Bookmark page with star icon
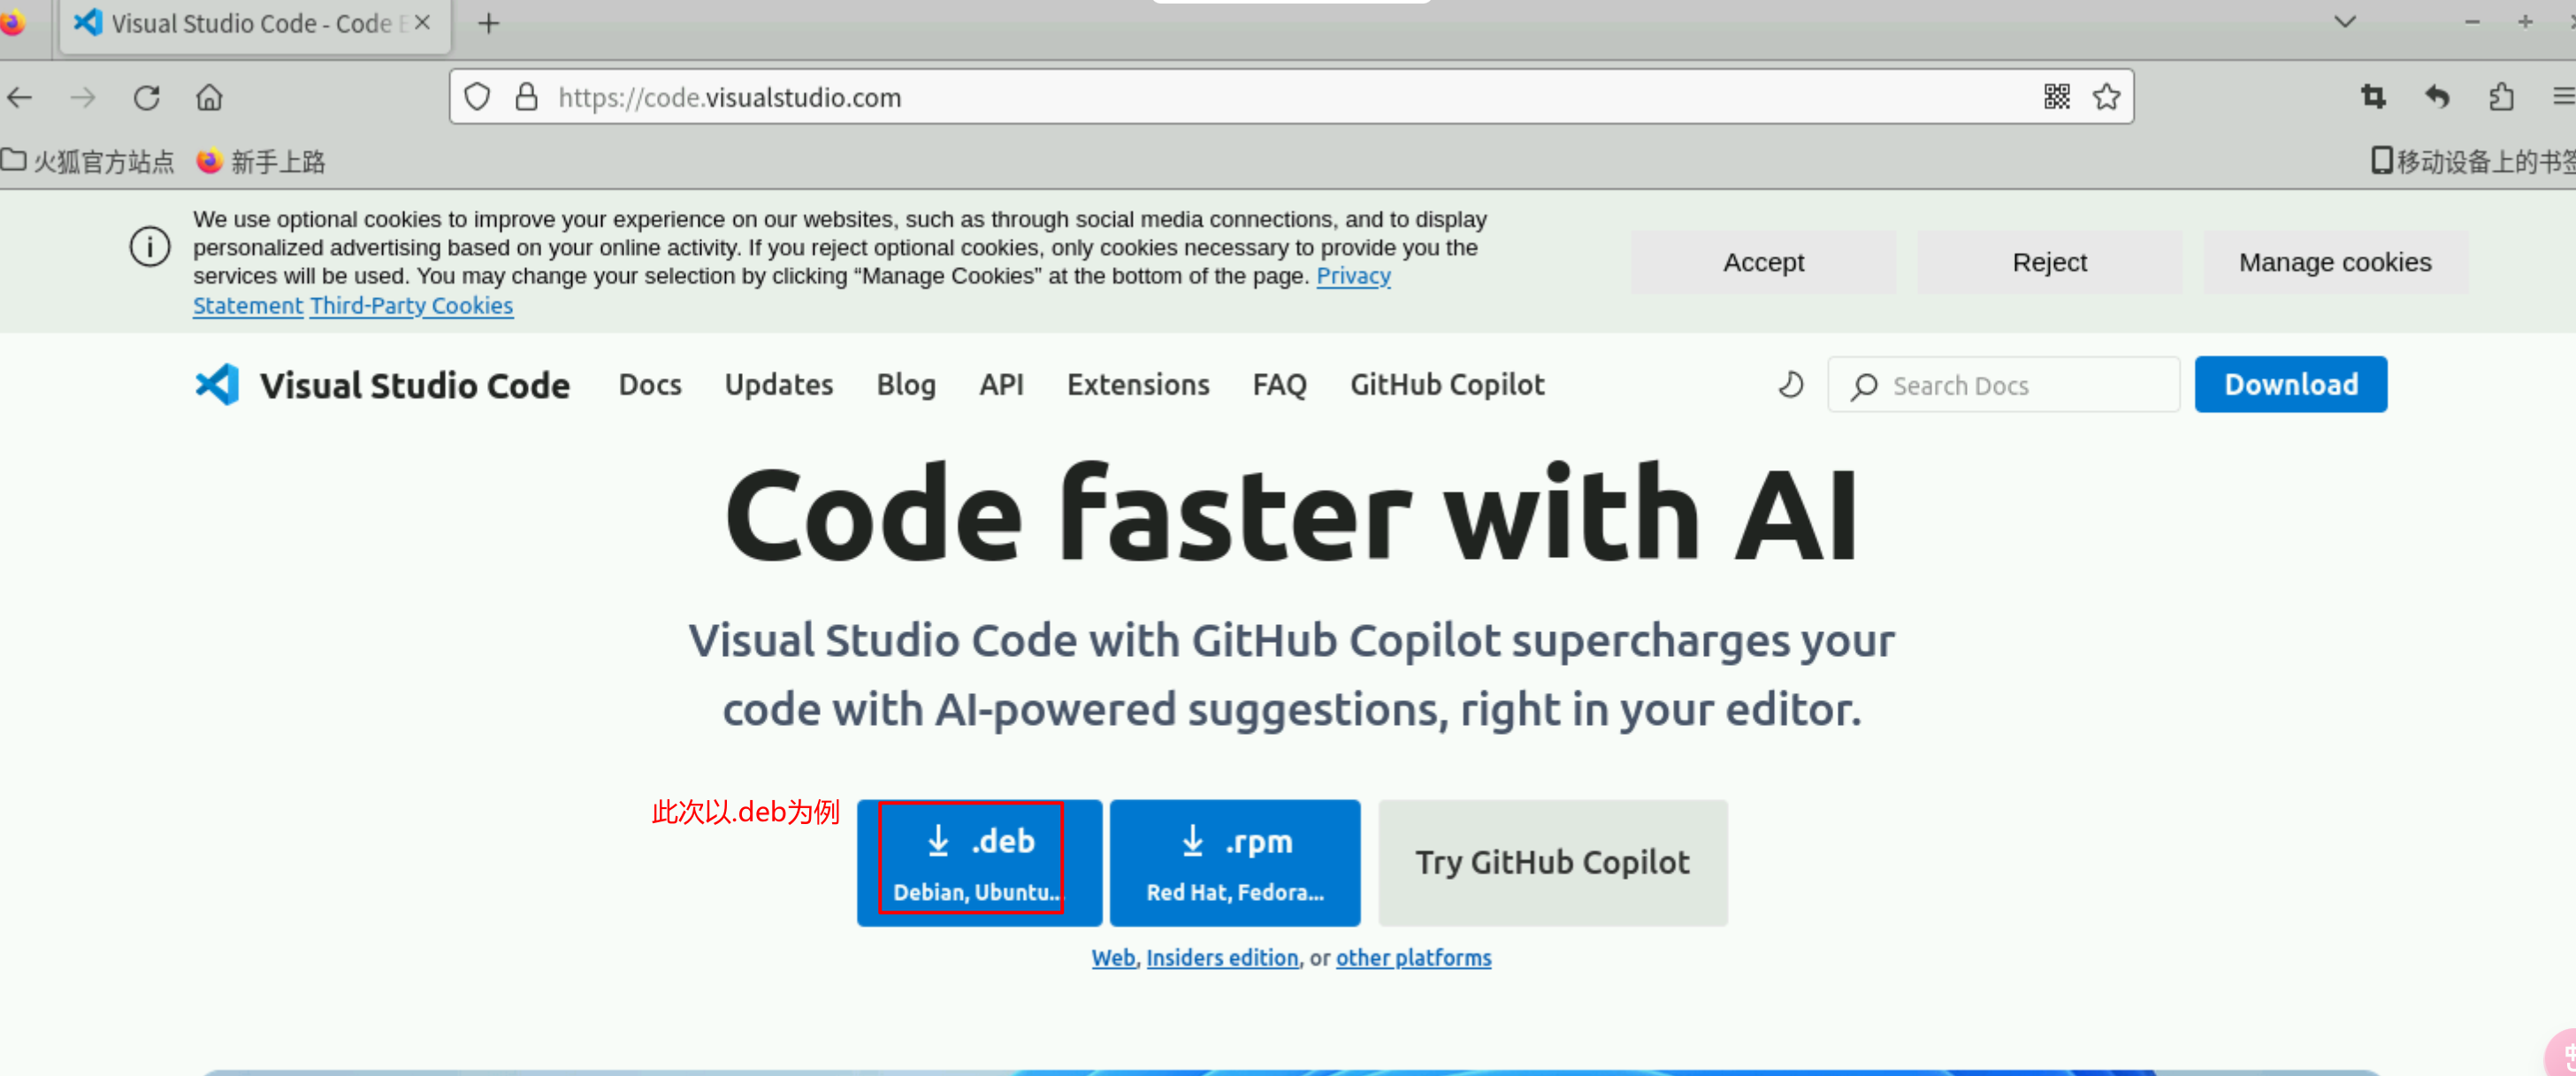 [x=2106, y=97]
